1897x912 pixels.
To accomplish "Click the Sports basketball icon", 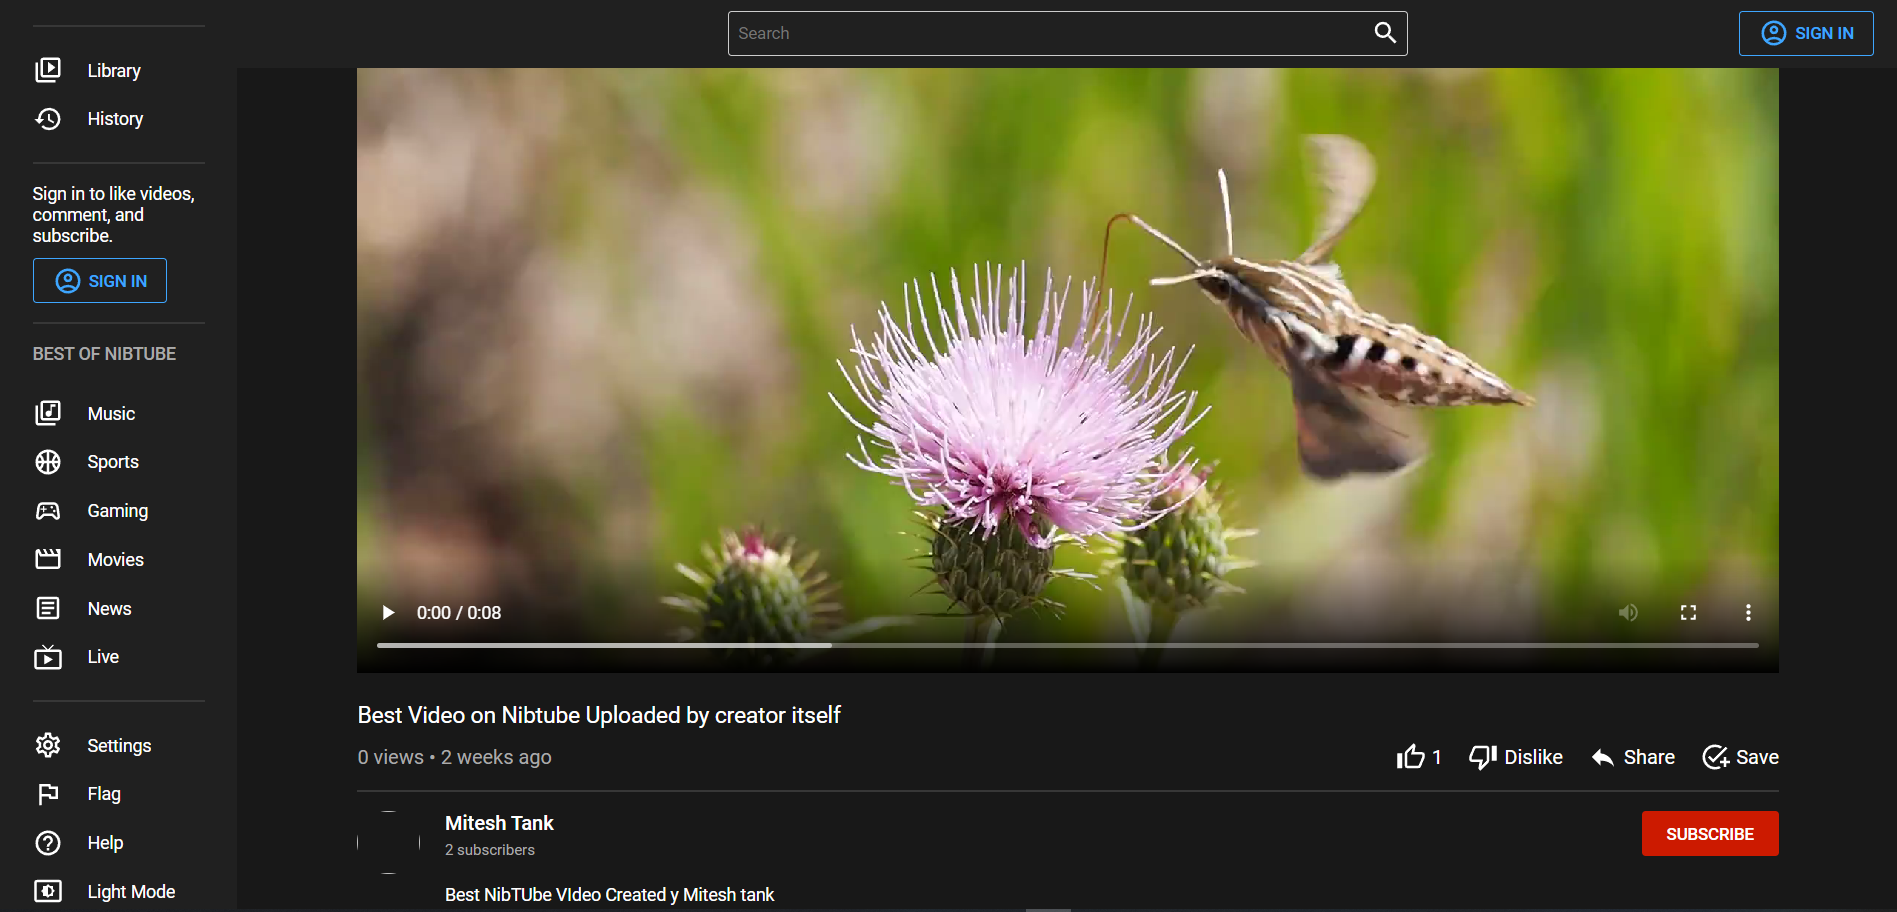I will [48, 462].
